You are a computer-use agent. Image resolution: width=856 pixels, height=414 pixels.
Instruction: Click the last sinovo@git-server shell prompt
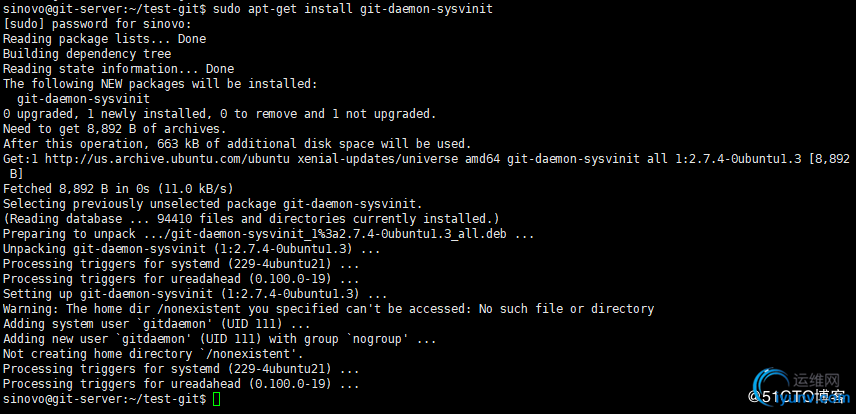[x=104, y=399]
